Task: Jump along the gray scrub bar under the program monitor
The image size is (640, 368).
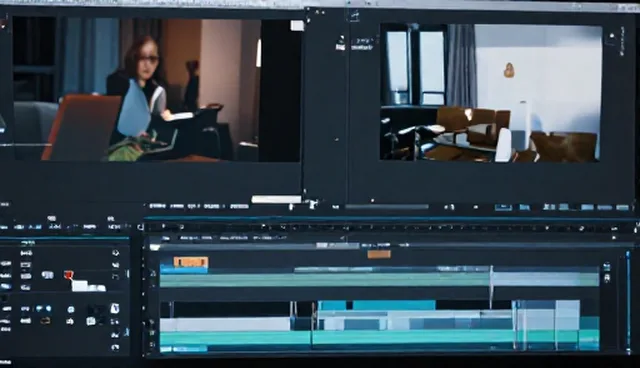Action: click(x=387, y=207)
